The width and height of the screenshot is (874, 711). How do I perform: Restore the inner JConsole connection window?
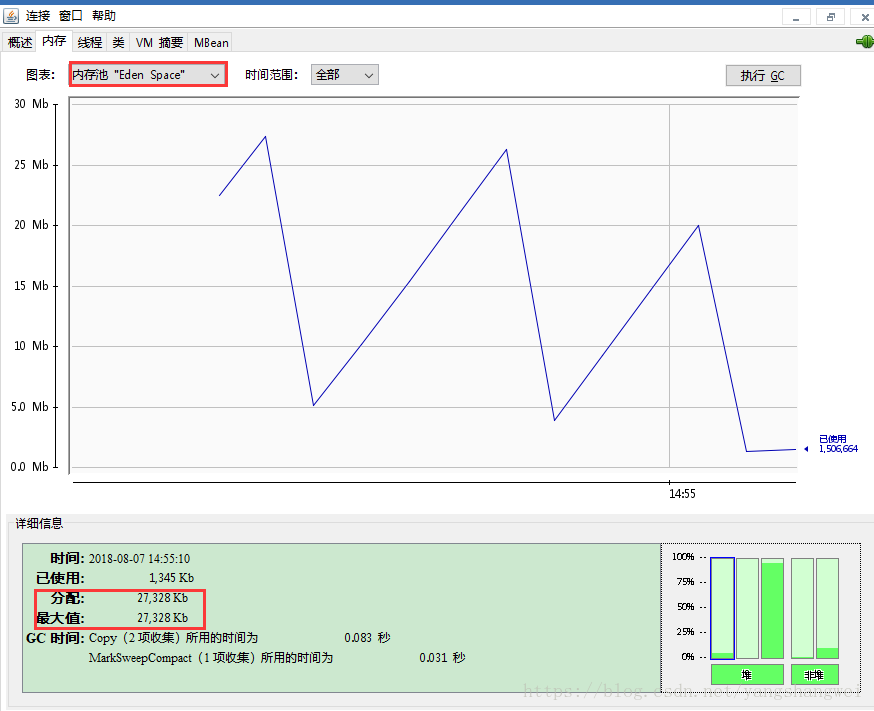(829, 17)
